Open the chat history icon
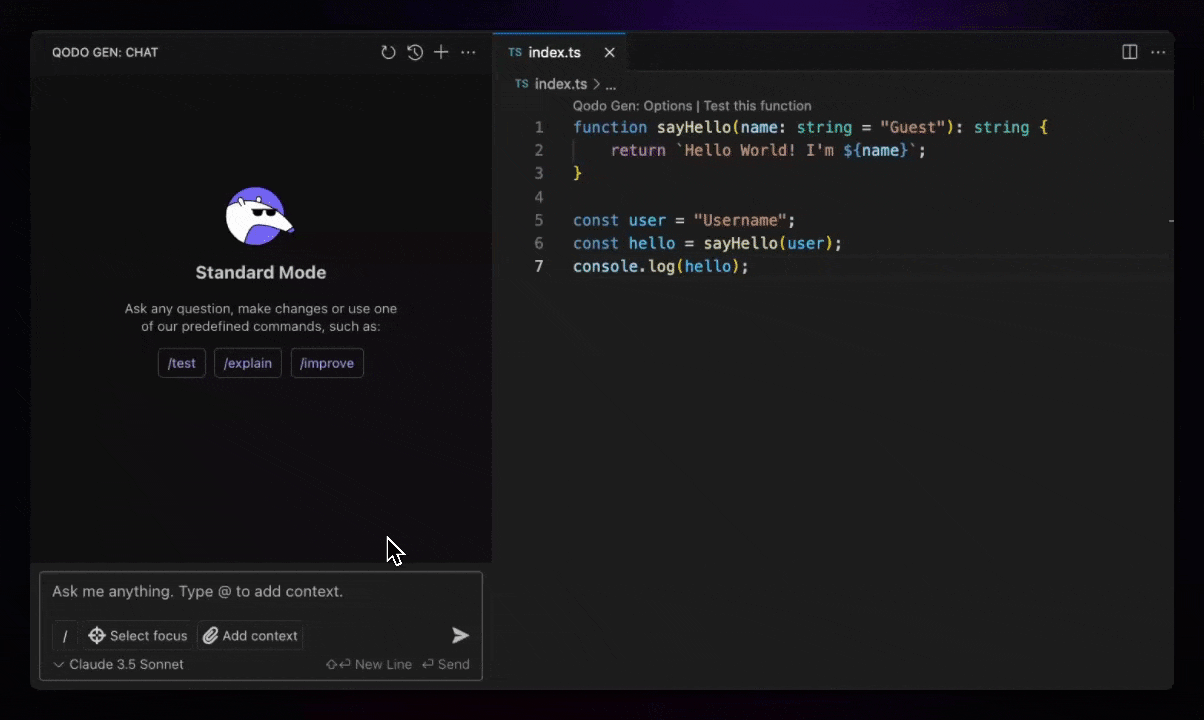 415,52
